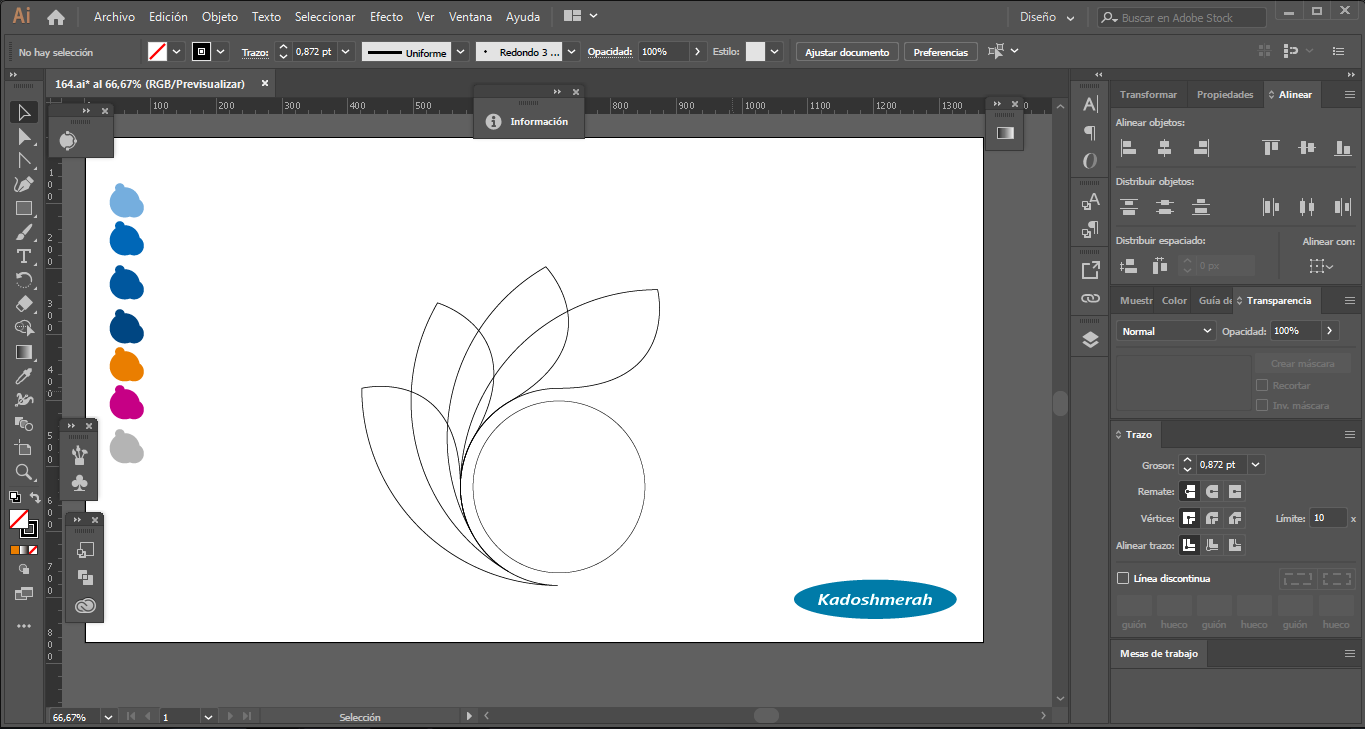Open the Objeto menu
Screen dimensions: 1365x729
click(x=220, y=17)
